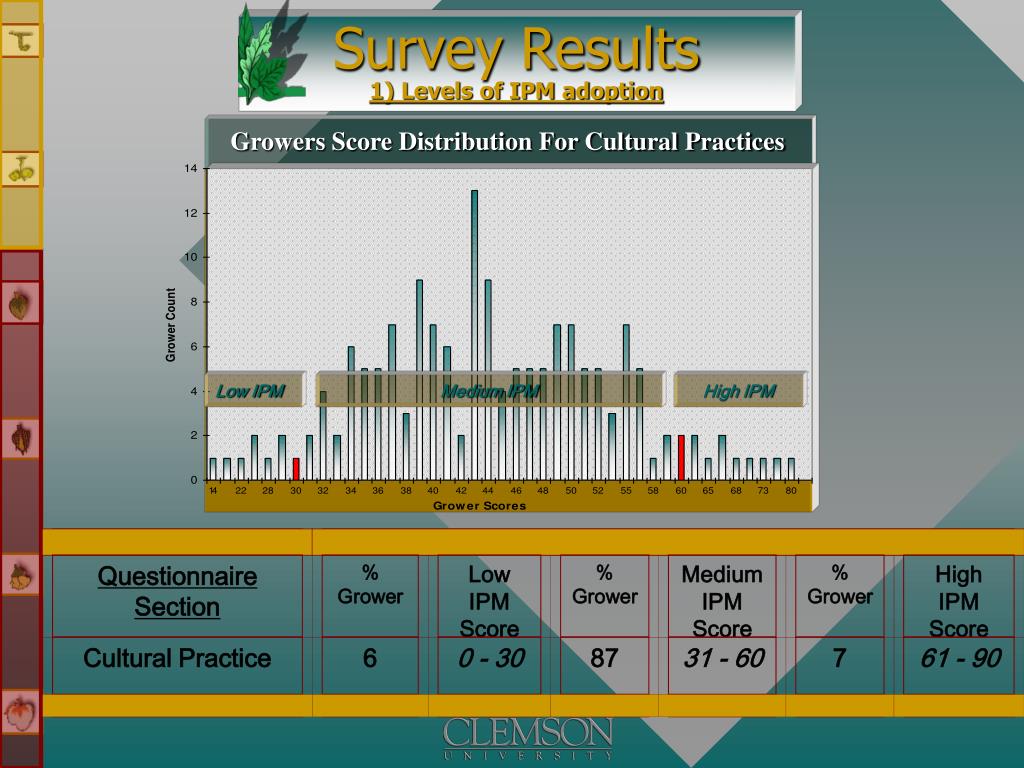Click the 'Low IPM Score' column header
Screen dimensions: 1024x768
tap(489, 601)
